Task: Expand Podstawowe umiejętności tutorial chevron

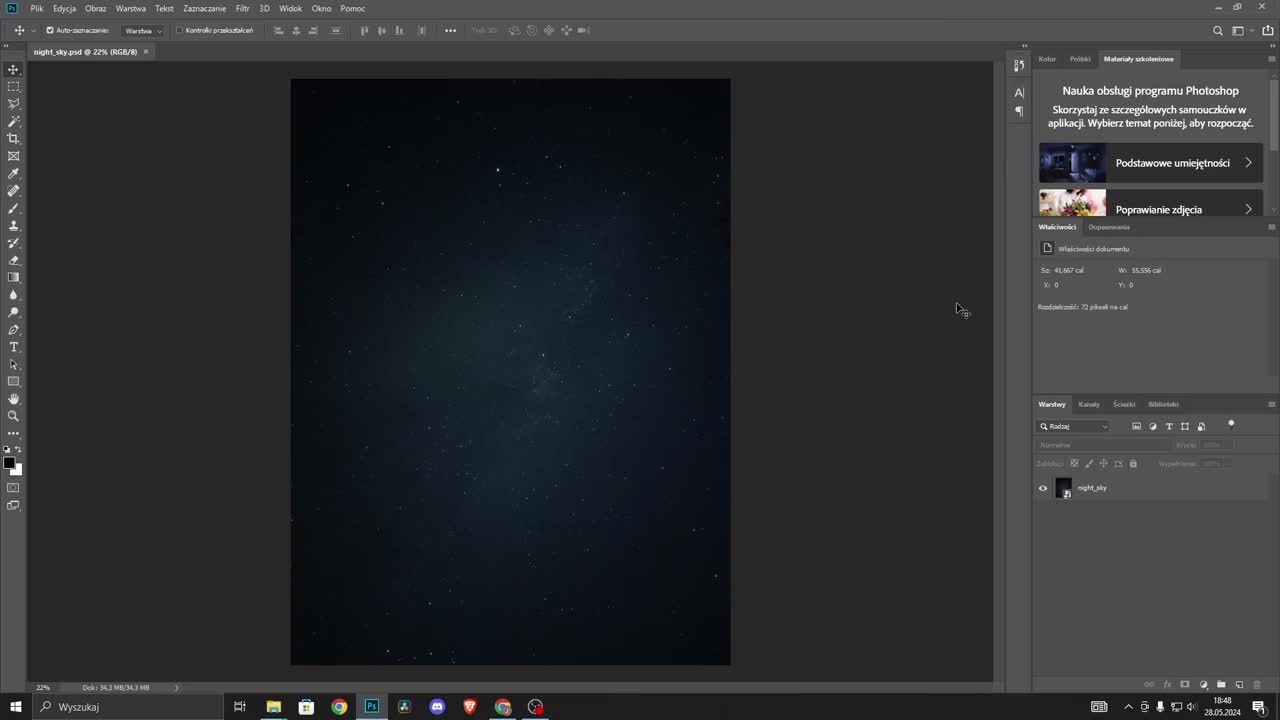Action: pyautogui.click(x=1248, y=162)
